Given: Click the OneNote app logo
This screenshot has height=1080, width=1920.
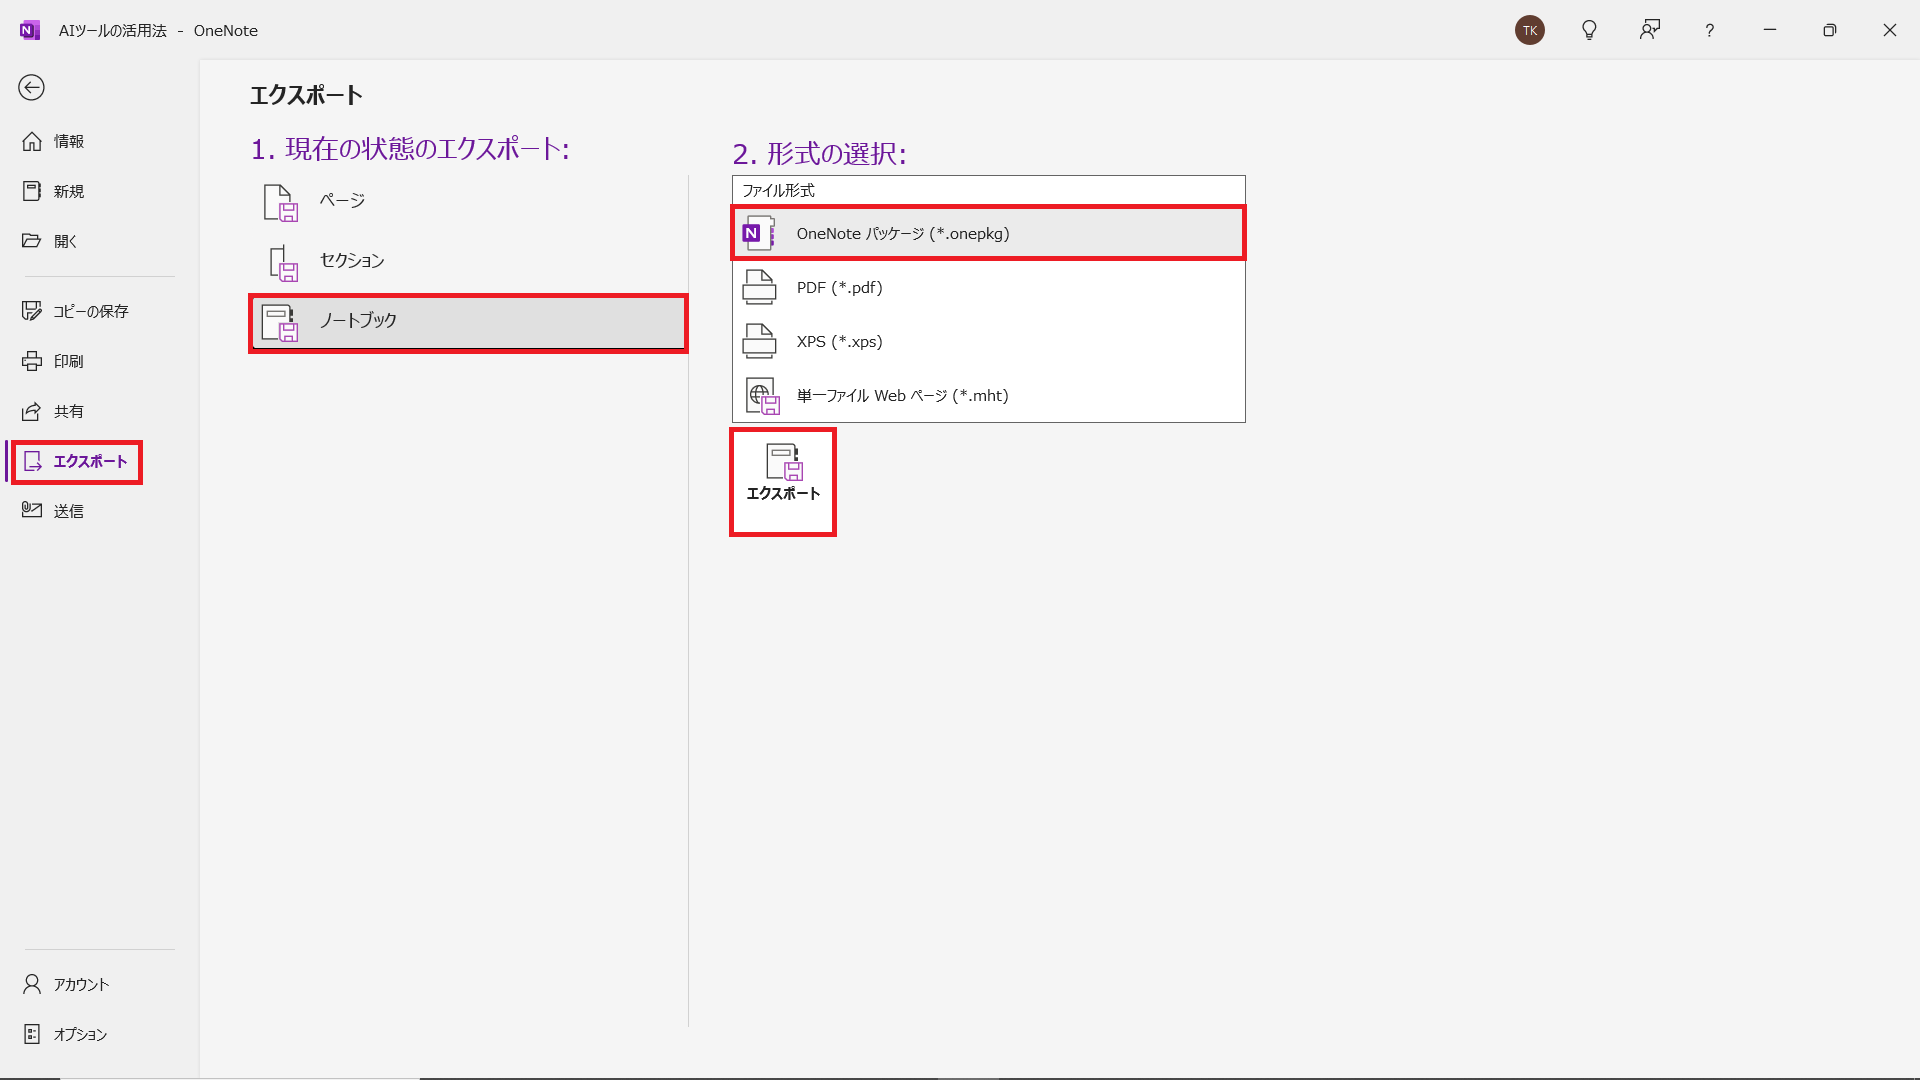Looking at the screenshot, I should click(x=29, y=30).
